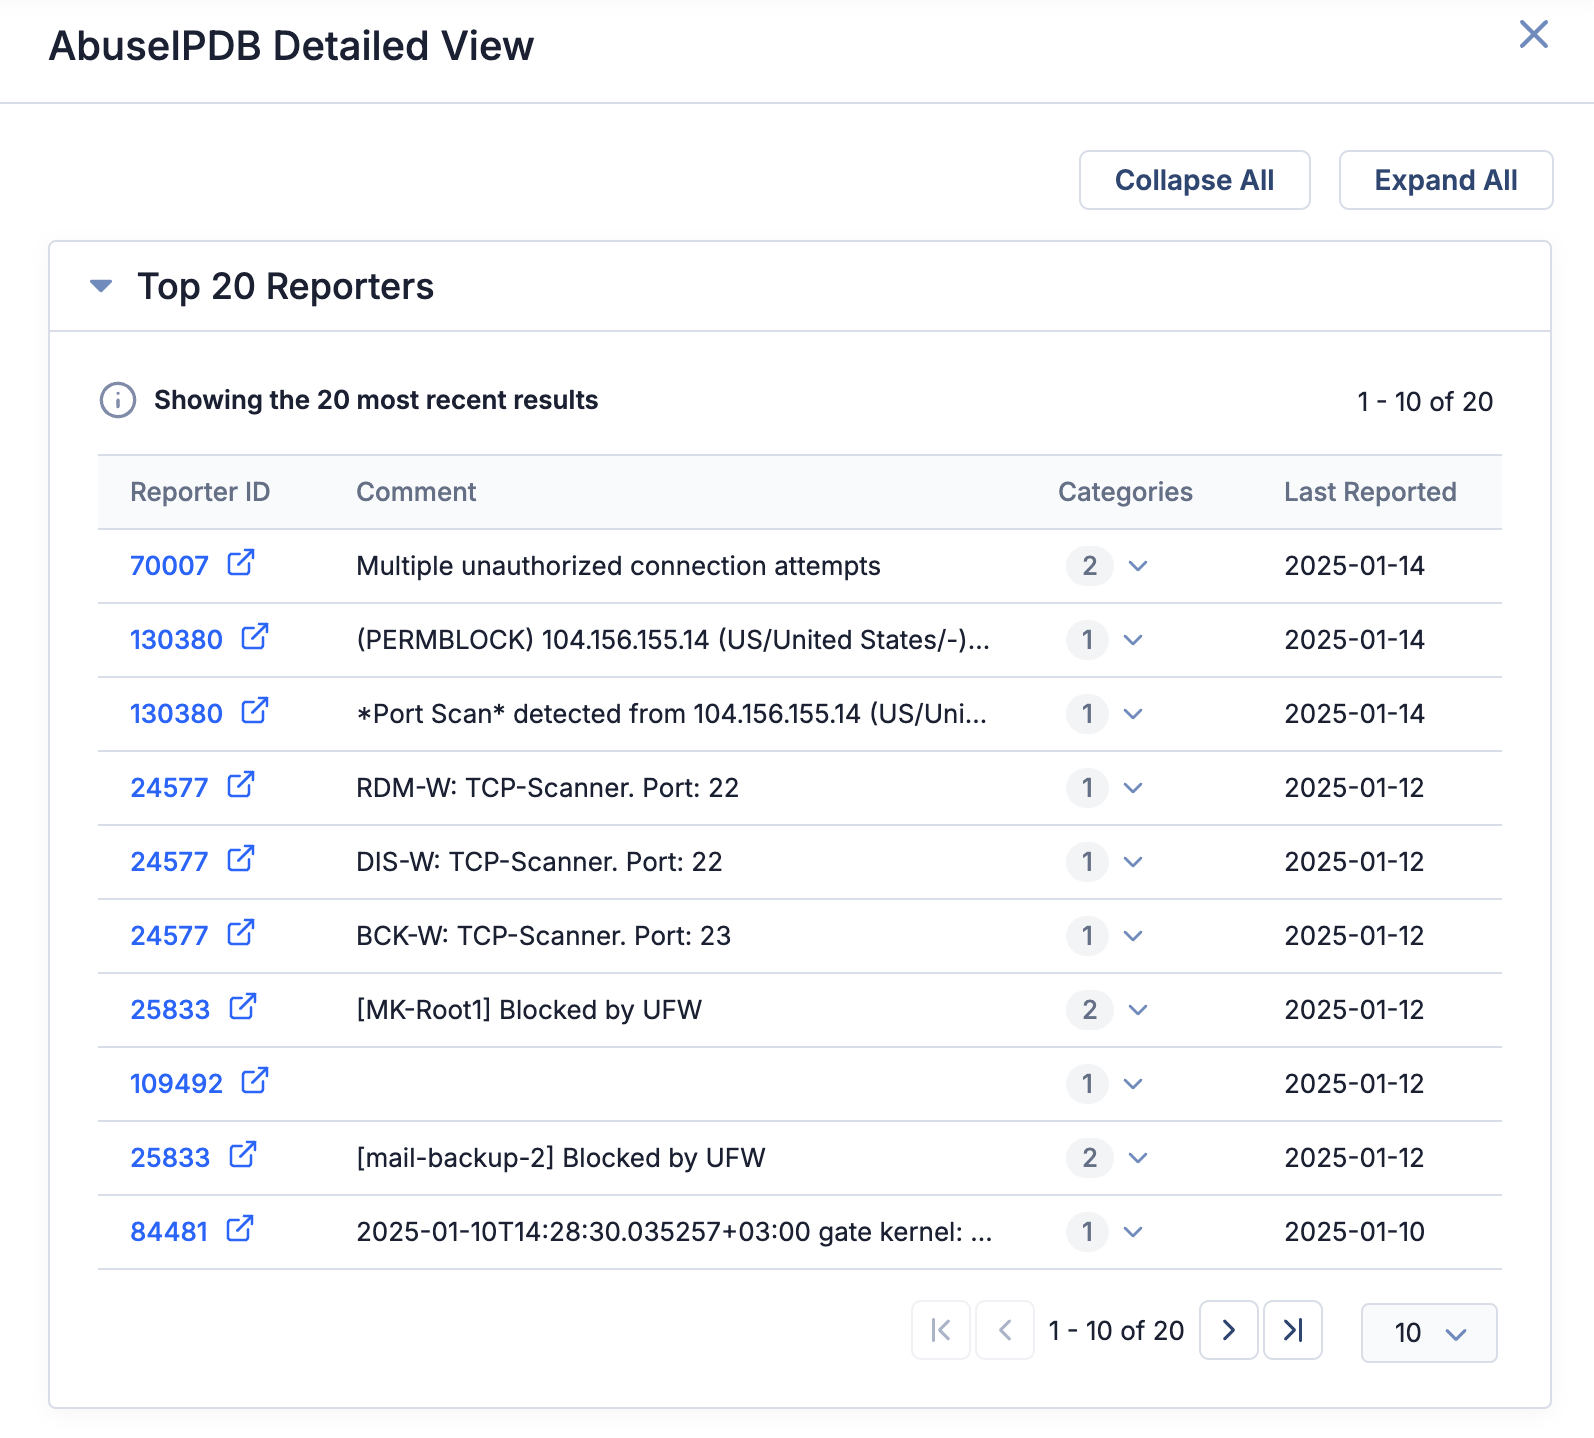This screenshot has height=1438, width=1594.
Task: Open external link icon in the Port Scan row
Action: pyautogui.click(x=255, y=711)
